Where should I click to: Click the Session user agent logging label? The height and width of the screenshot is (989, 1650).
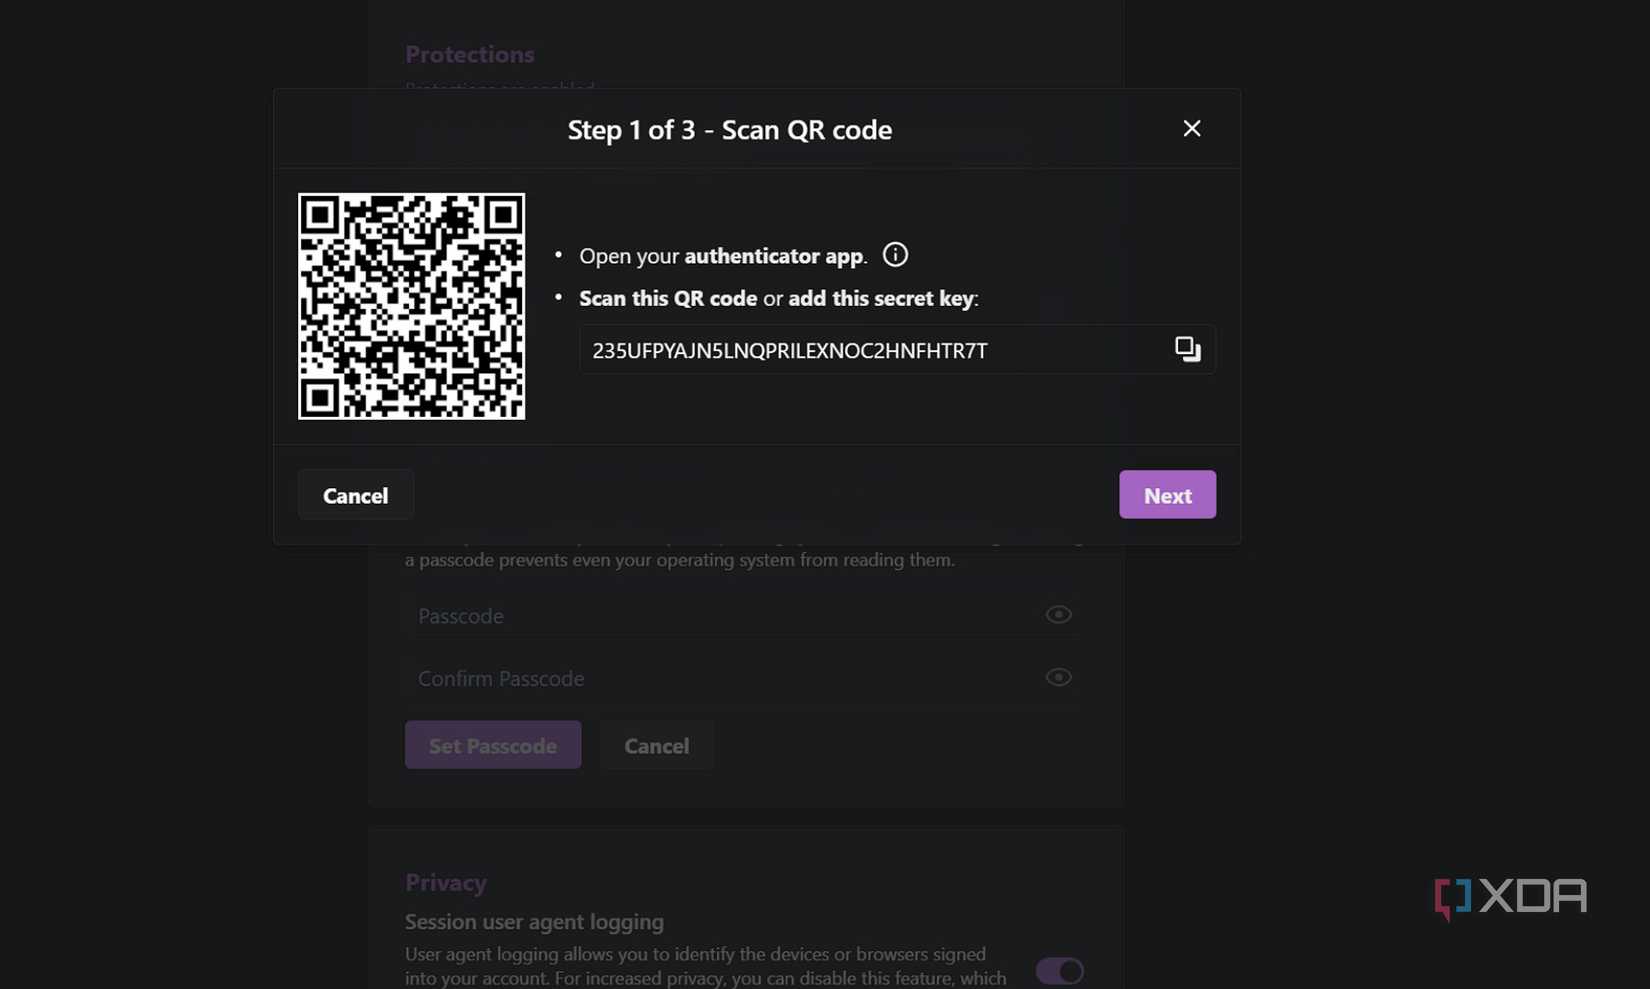[x=534, y=921]
